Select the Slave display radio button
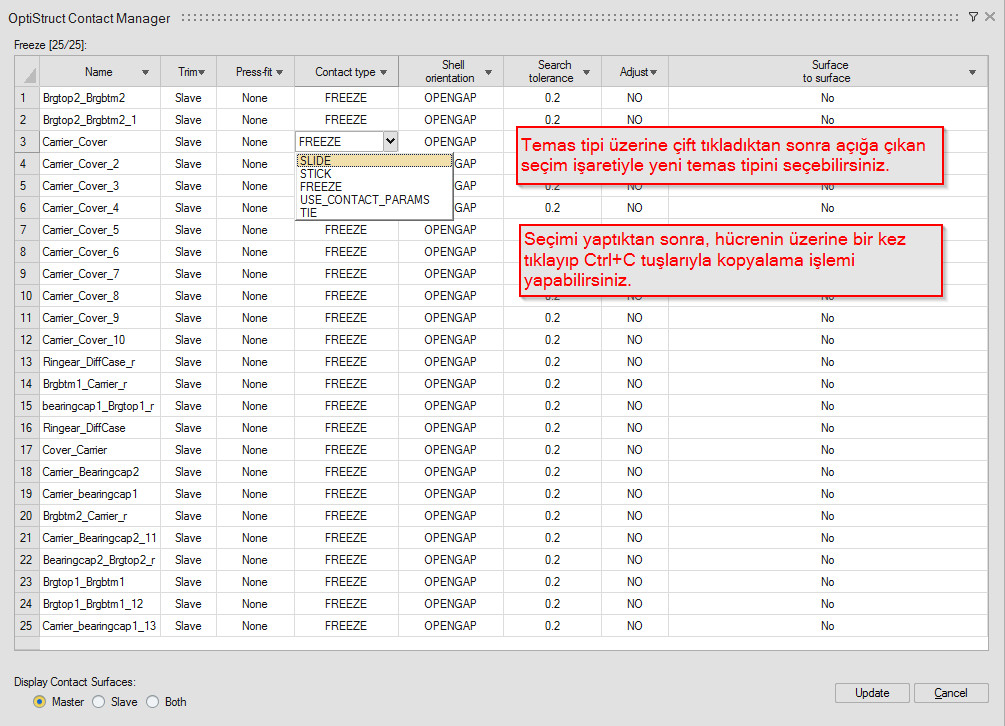1005x726 pixels. tap(98, 702)
